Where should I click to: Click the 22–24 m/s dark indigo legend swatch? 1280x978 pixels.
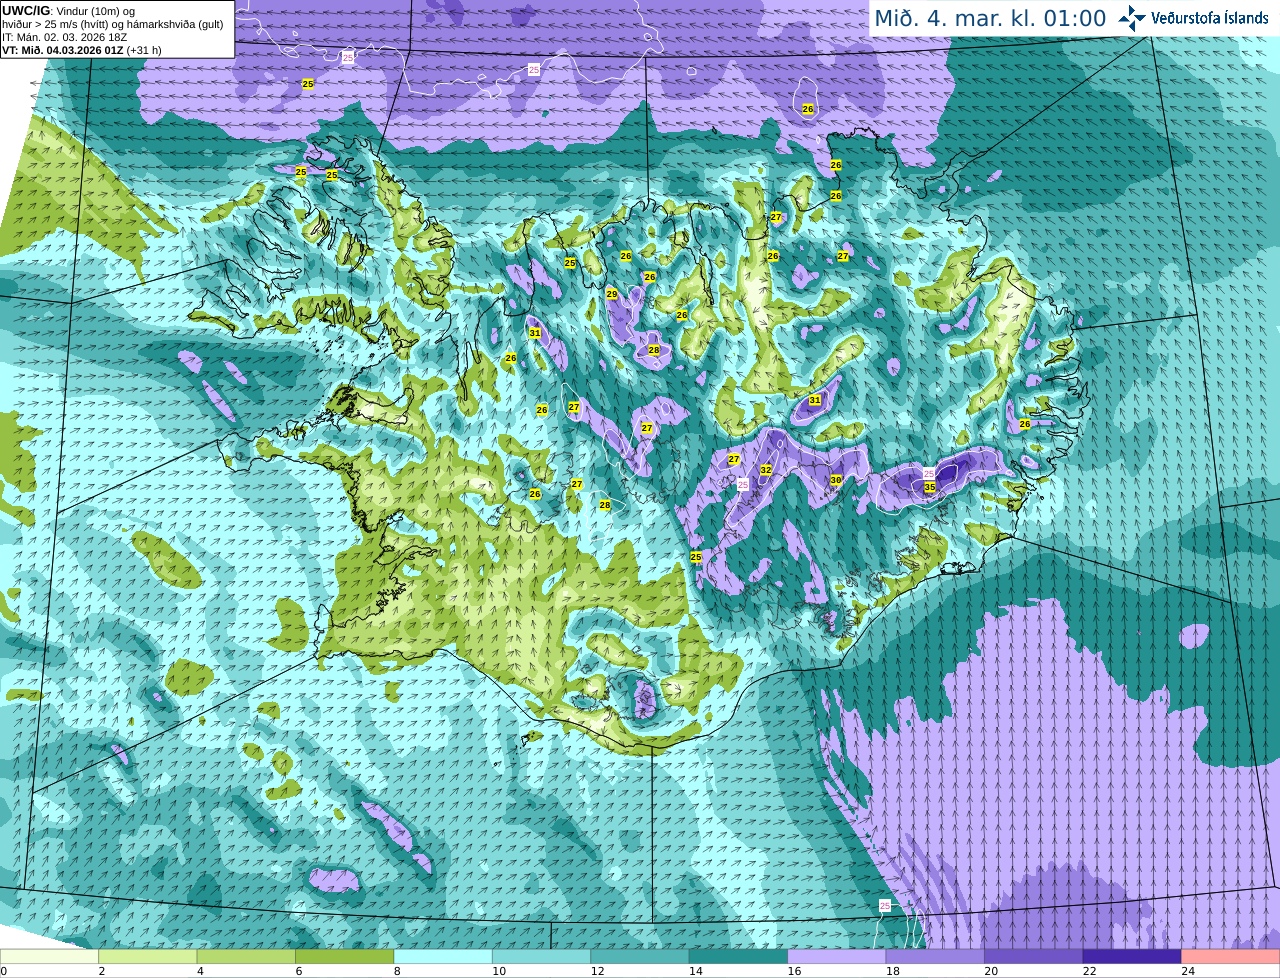1132,957
